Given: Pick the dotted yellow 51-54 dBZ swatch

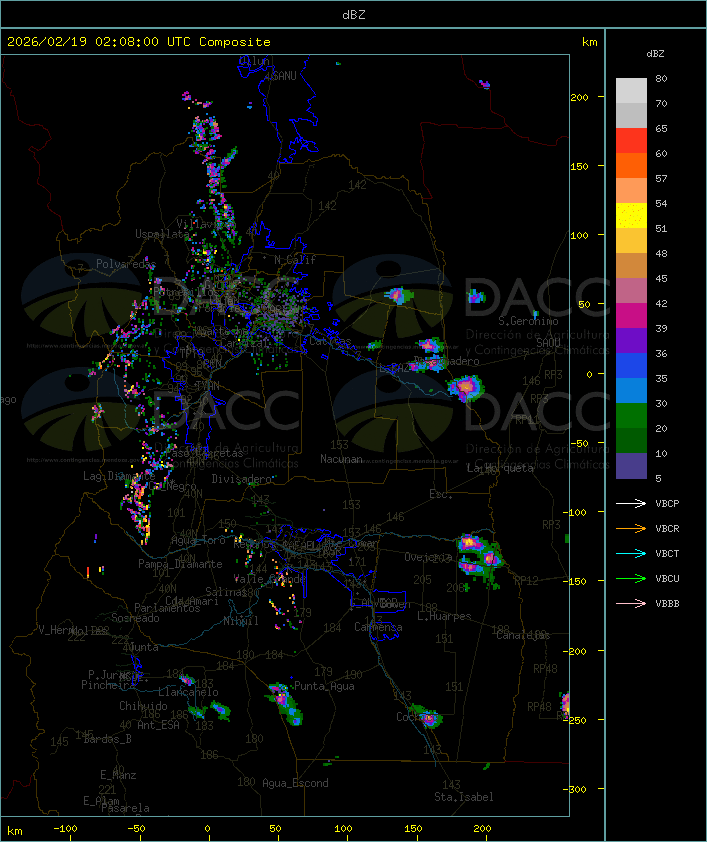Looking at the screenshot, I should tap(631, 215).
